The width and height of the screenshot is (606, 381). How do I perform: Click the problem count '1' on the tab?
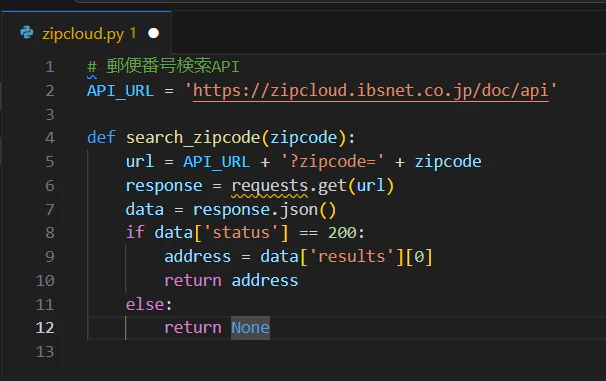(133, 33)
